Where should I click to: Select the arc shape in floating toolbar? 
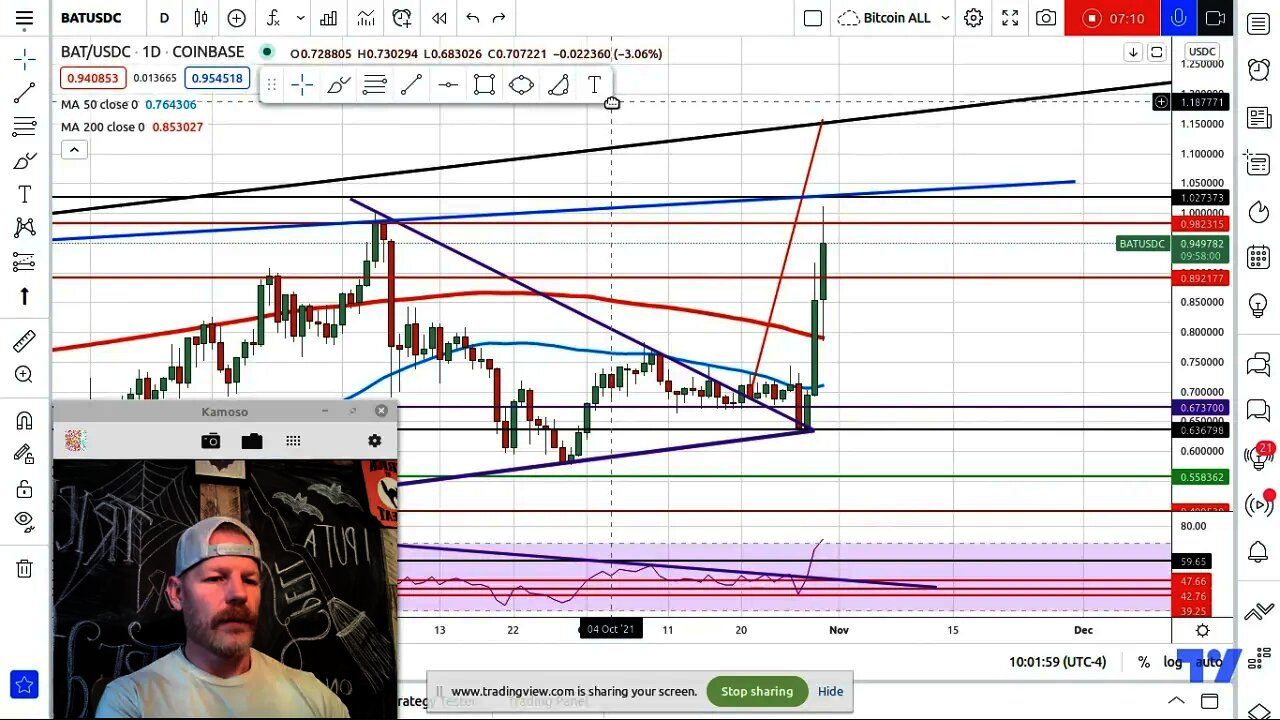tap(558, 86)
